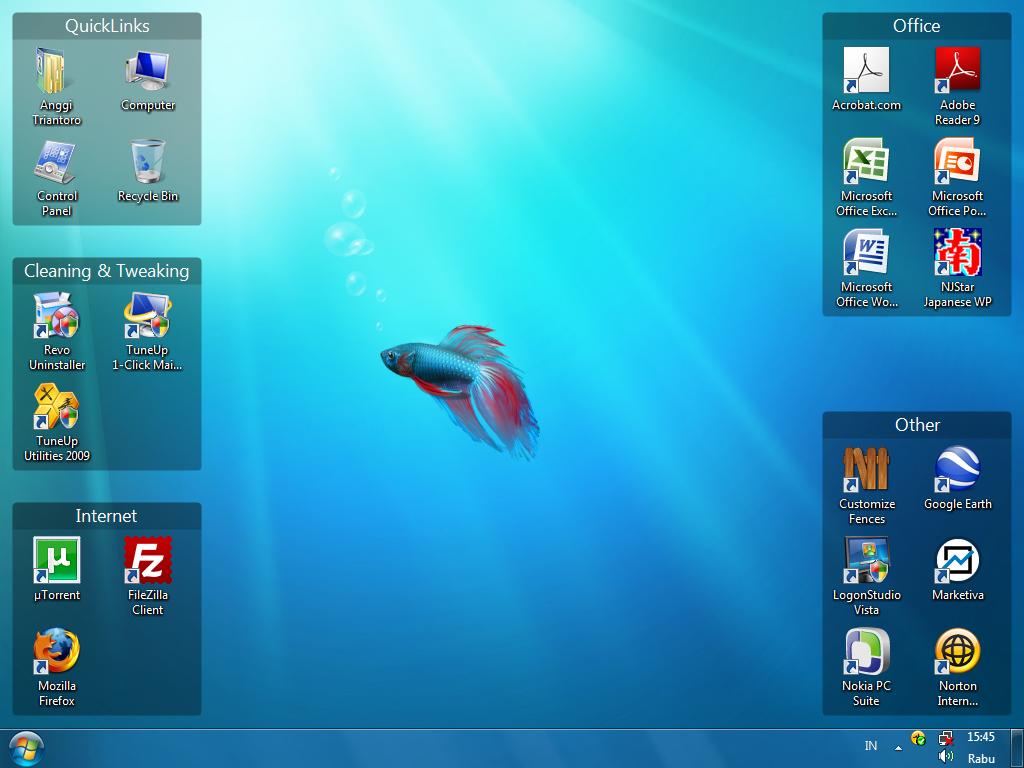Select the NJStar Japanese WP icon
Viewport: 1024px width, 768px height.
[957, 253]
